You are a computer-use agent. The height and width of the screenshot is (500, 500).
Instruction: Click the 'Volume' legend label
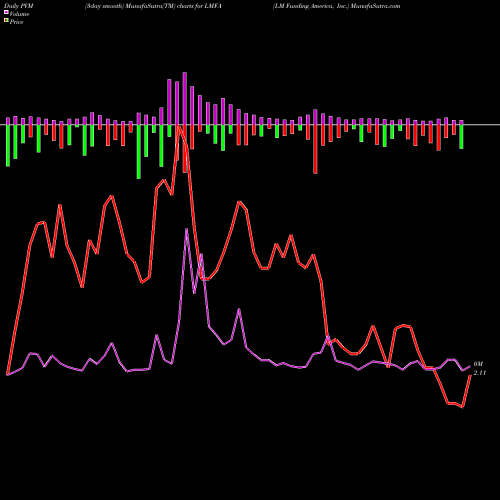(x=19, y=14)
